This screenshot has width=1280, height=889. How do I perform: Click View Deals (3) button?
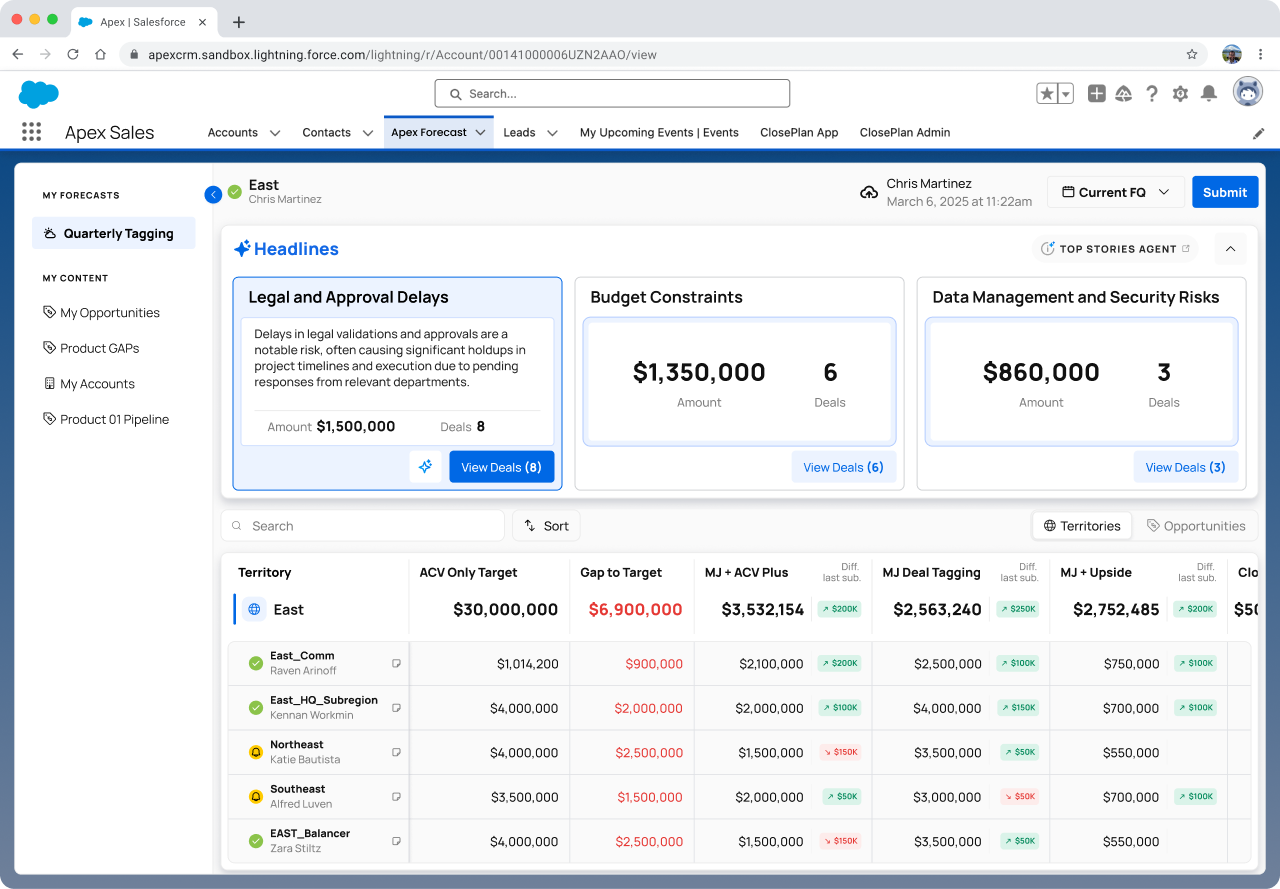[x=1186, y=467]
